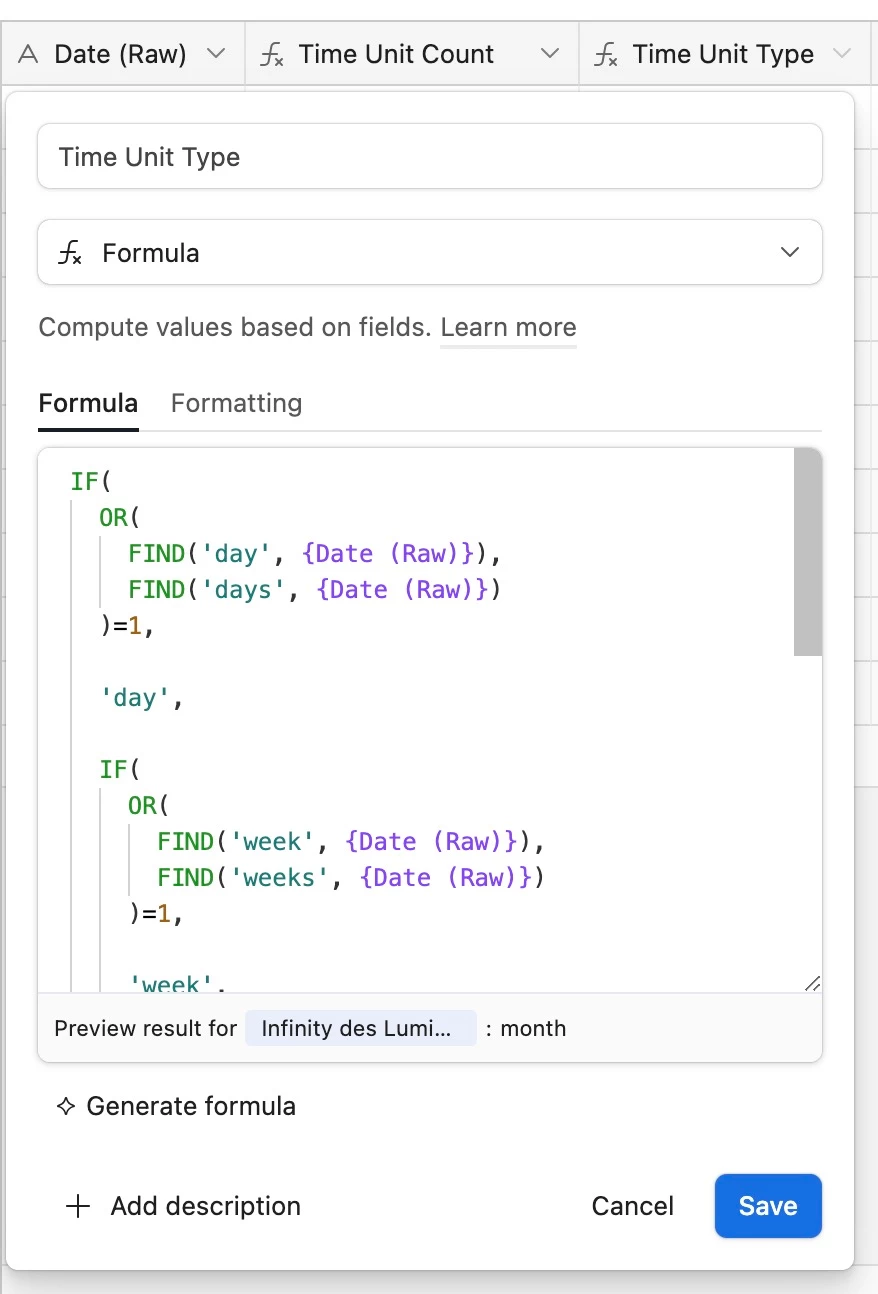Click the Save button
This screenshot has height=1294, width=878.
click(767, 1206)
